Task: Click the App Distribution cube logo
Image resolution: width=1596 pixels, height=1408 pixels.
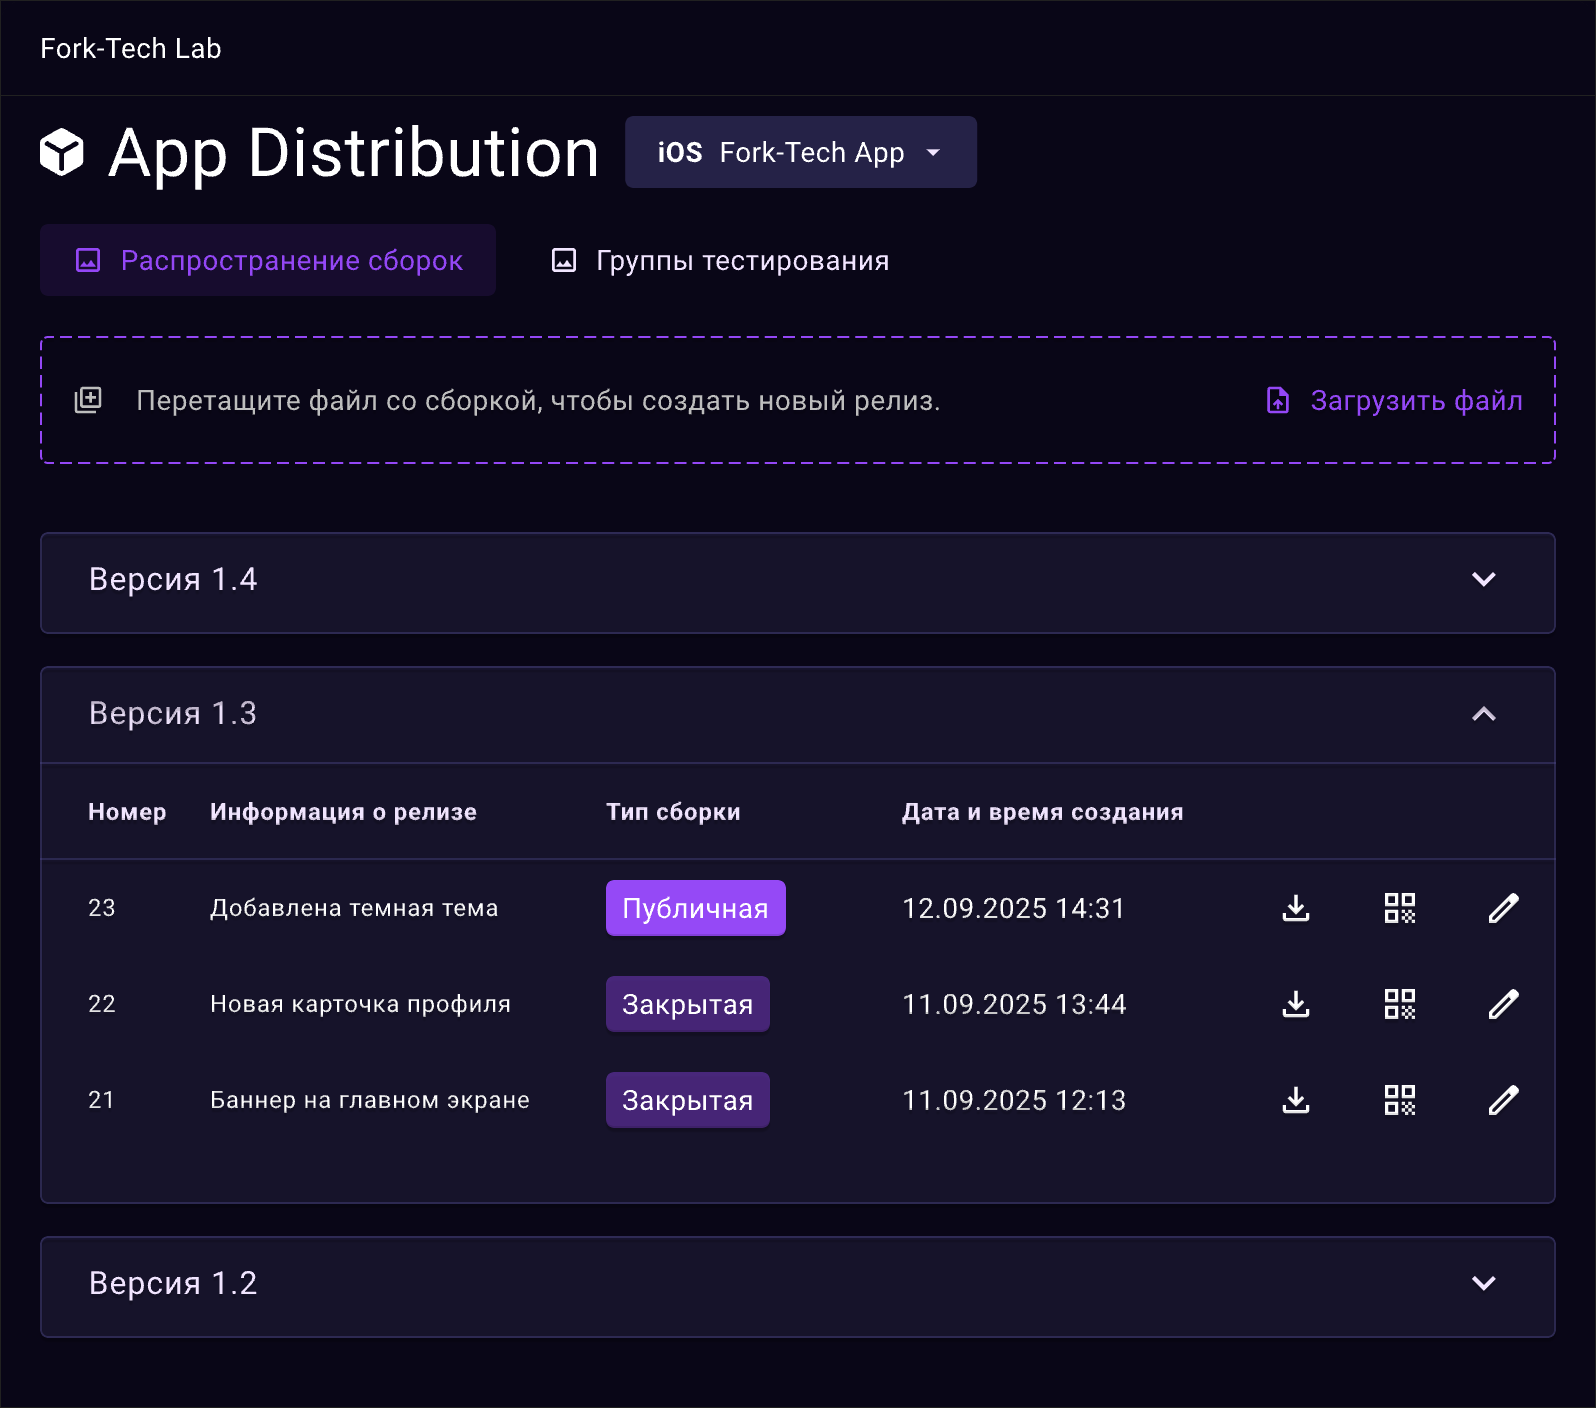Action: 62,153
